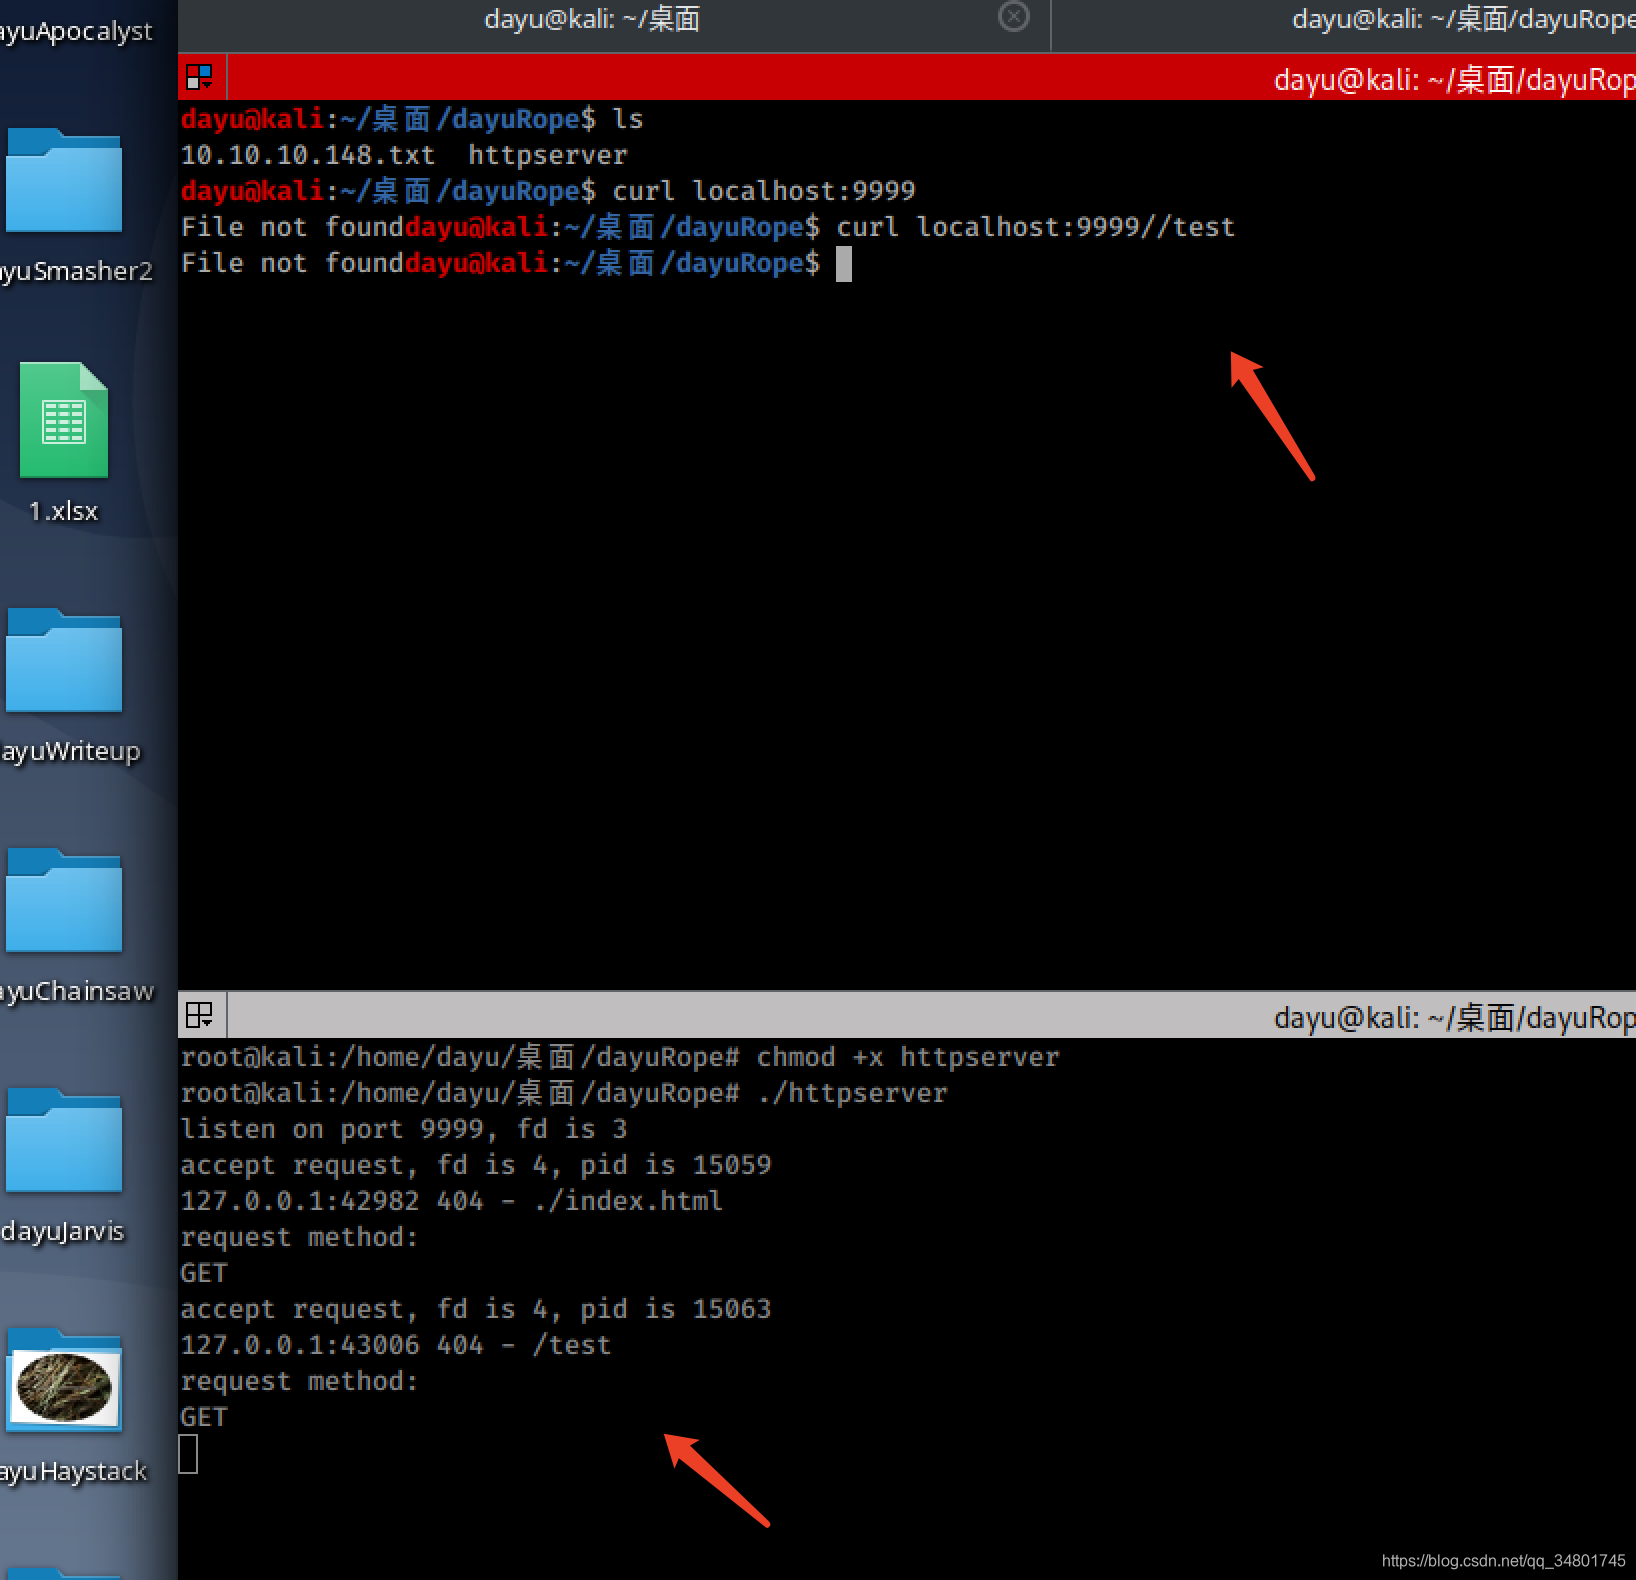Click '127.0.0.1:43006 404 - /test' log line
1636x1580 pixels.
pyautogui.click(x=396, y=1345)
